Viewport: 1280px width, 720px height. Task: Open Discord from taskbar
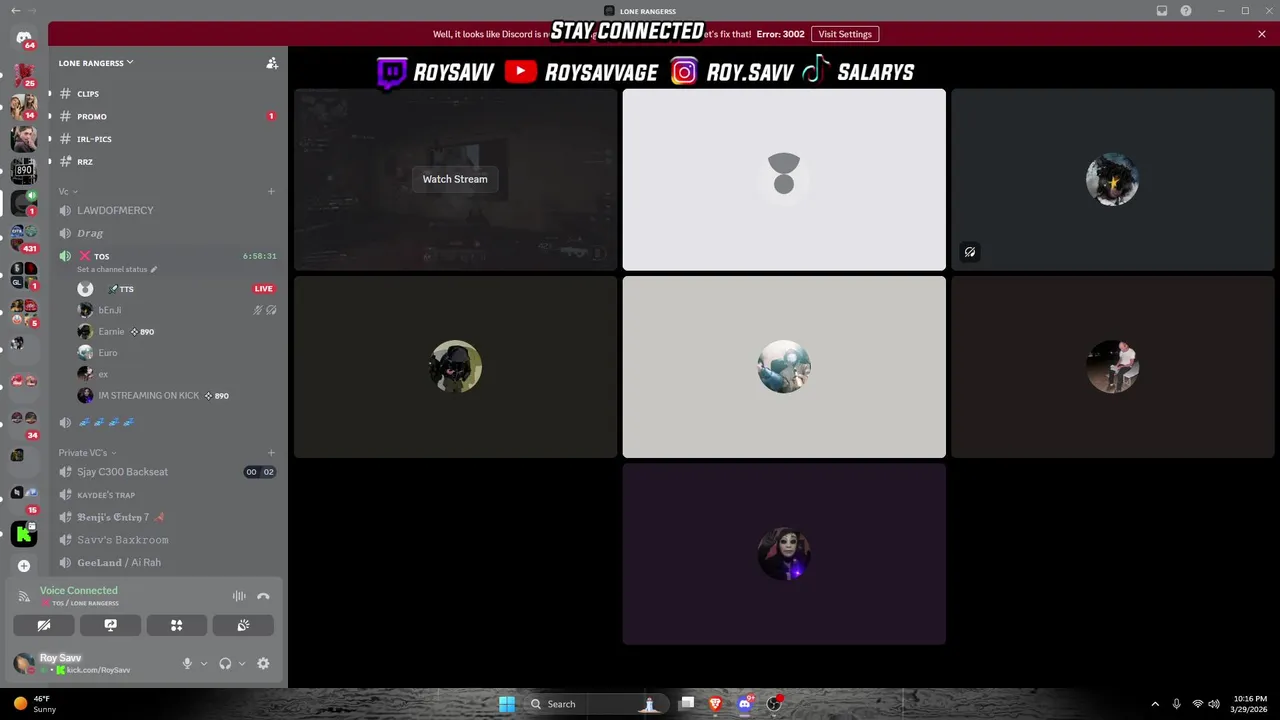(x=744, y=704)
